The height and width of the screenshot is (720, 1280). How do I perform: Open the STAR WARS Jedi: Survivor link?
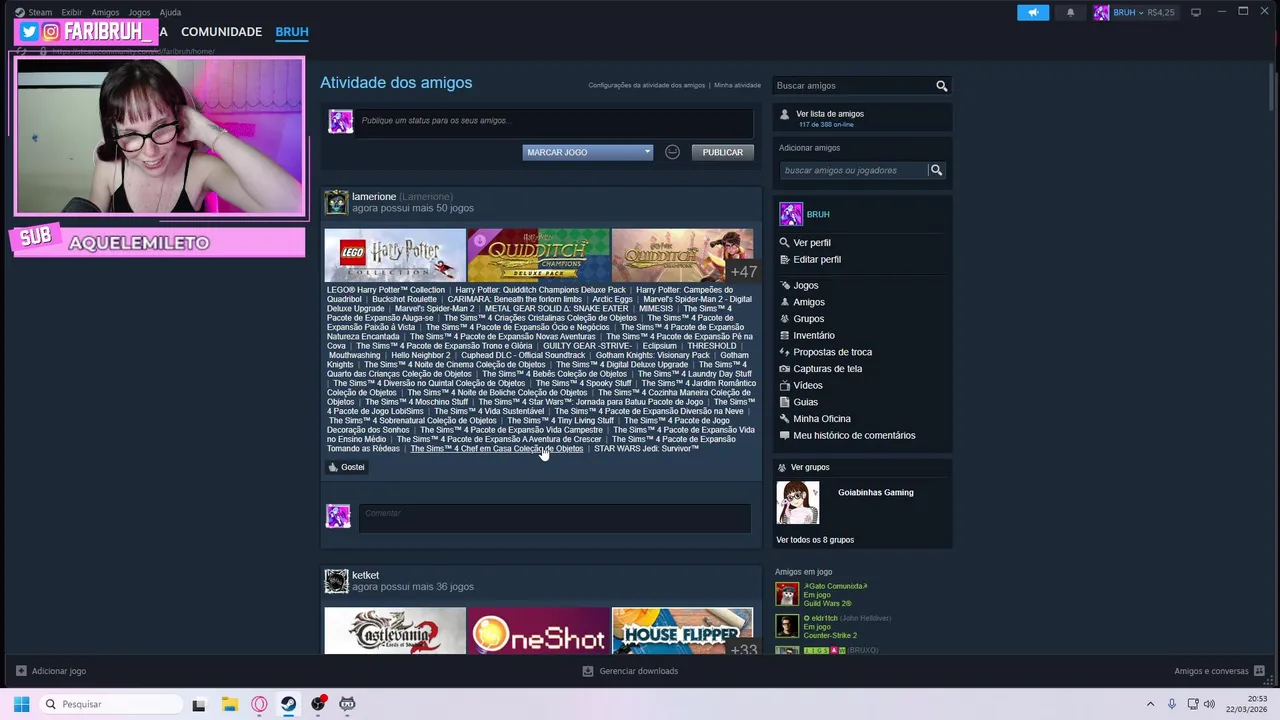tap(646, 449)
